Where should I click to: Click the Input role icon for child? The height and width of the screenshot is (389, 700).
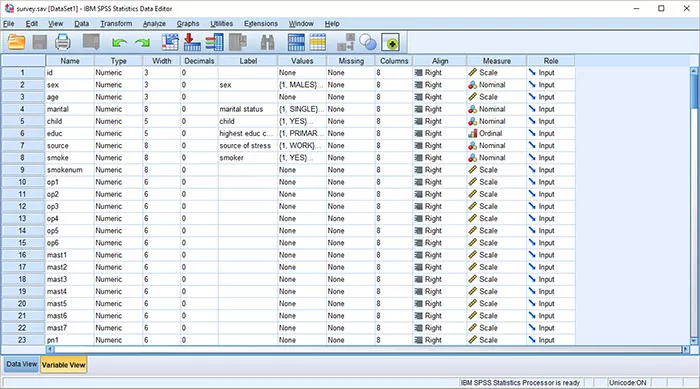(x=532, y=121)
